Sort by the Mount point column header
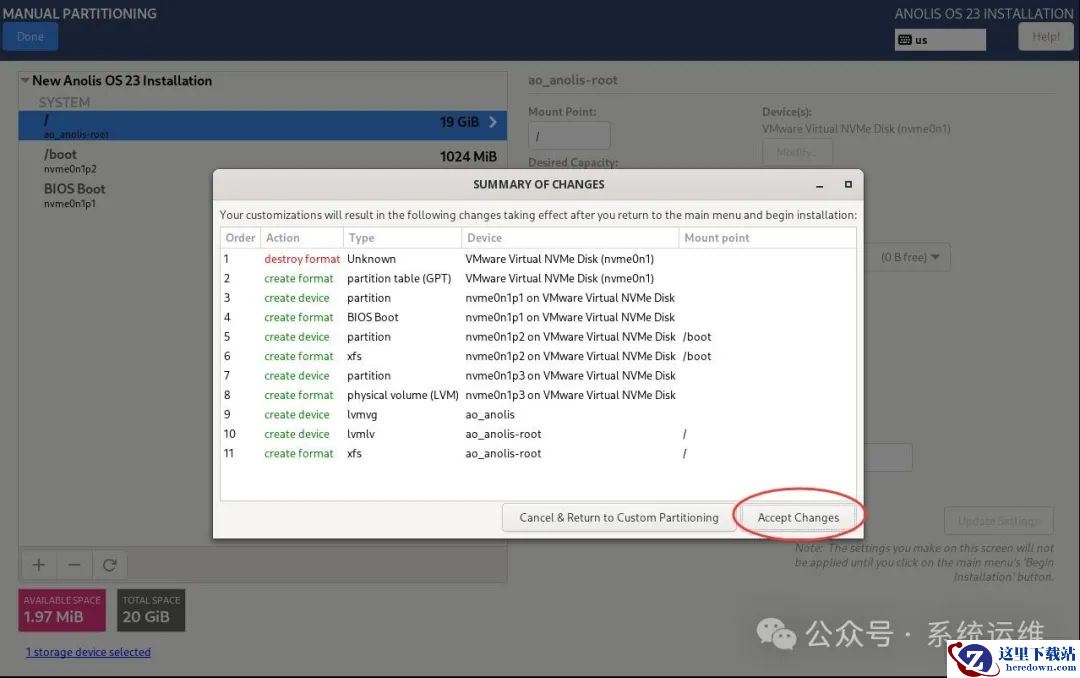The image size is (1080, 678). coord(767,238)
